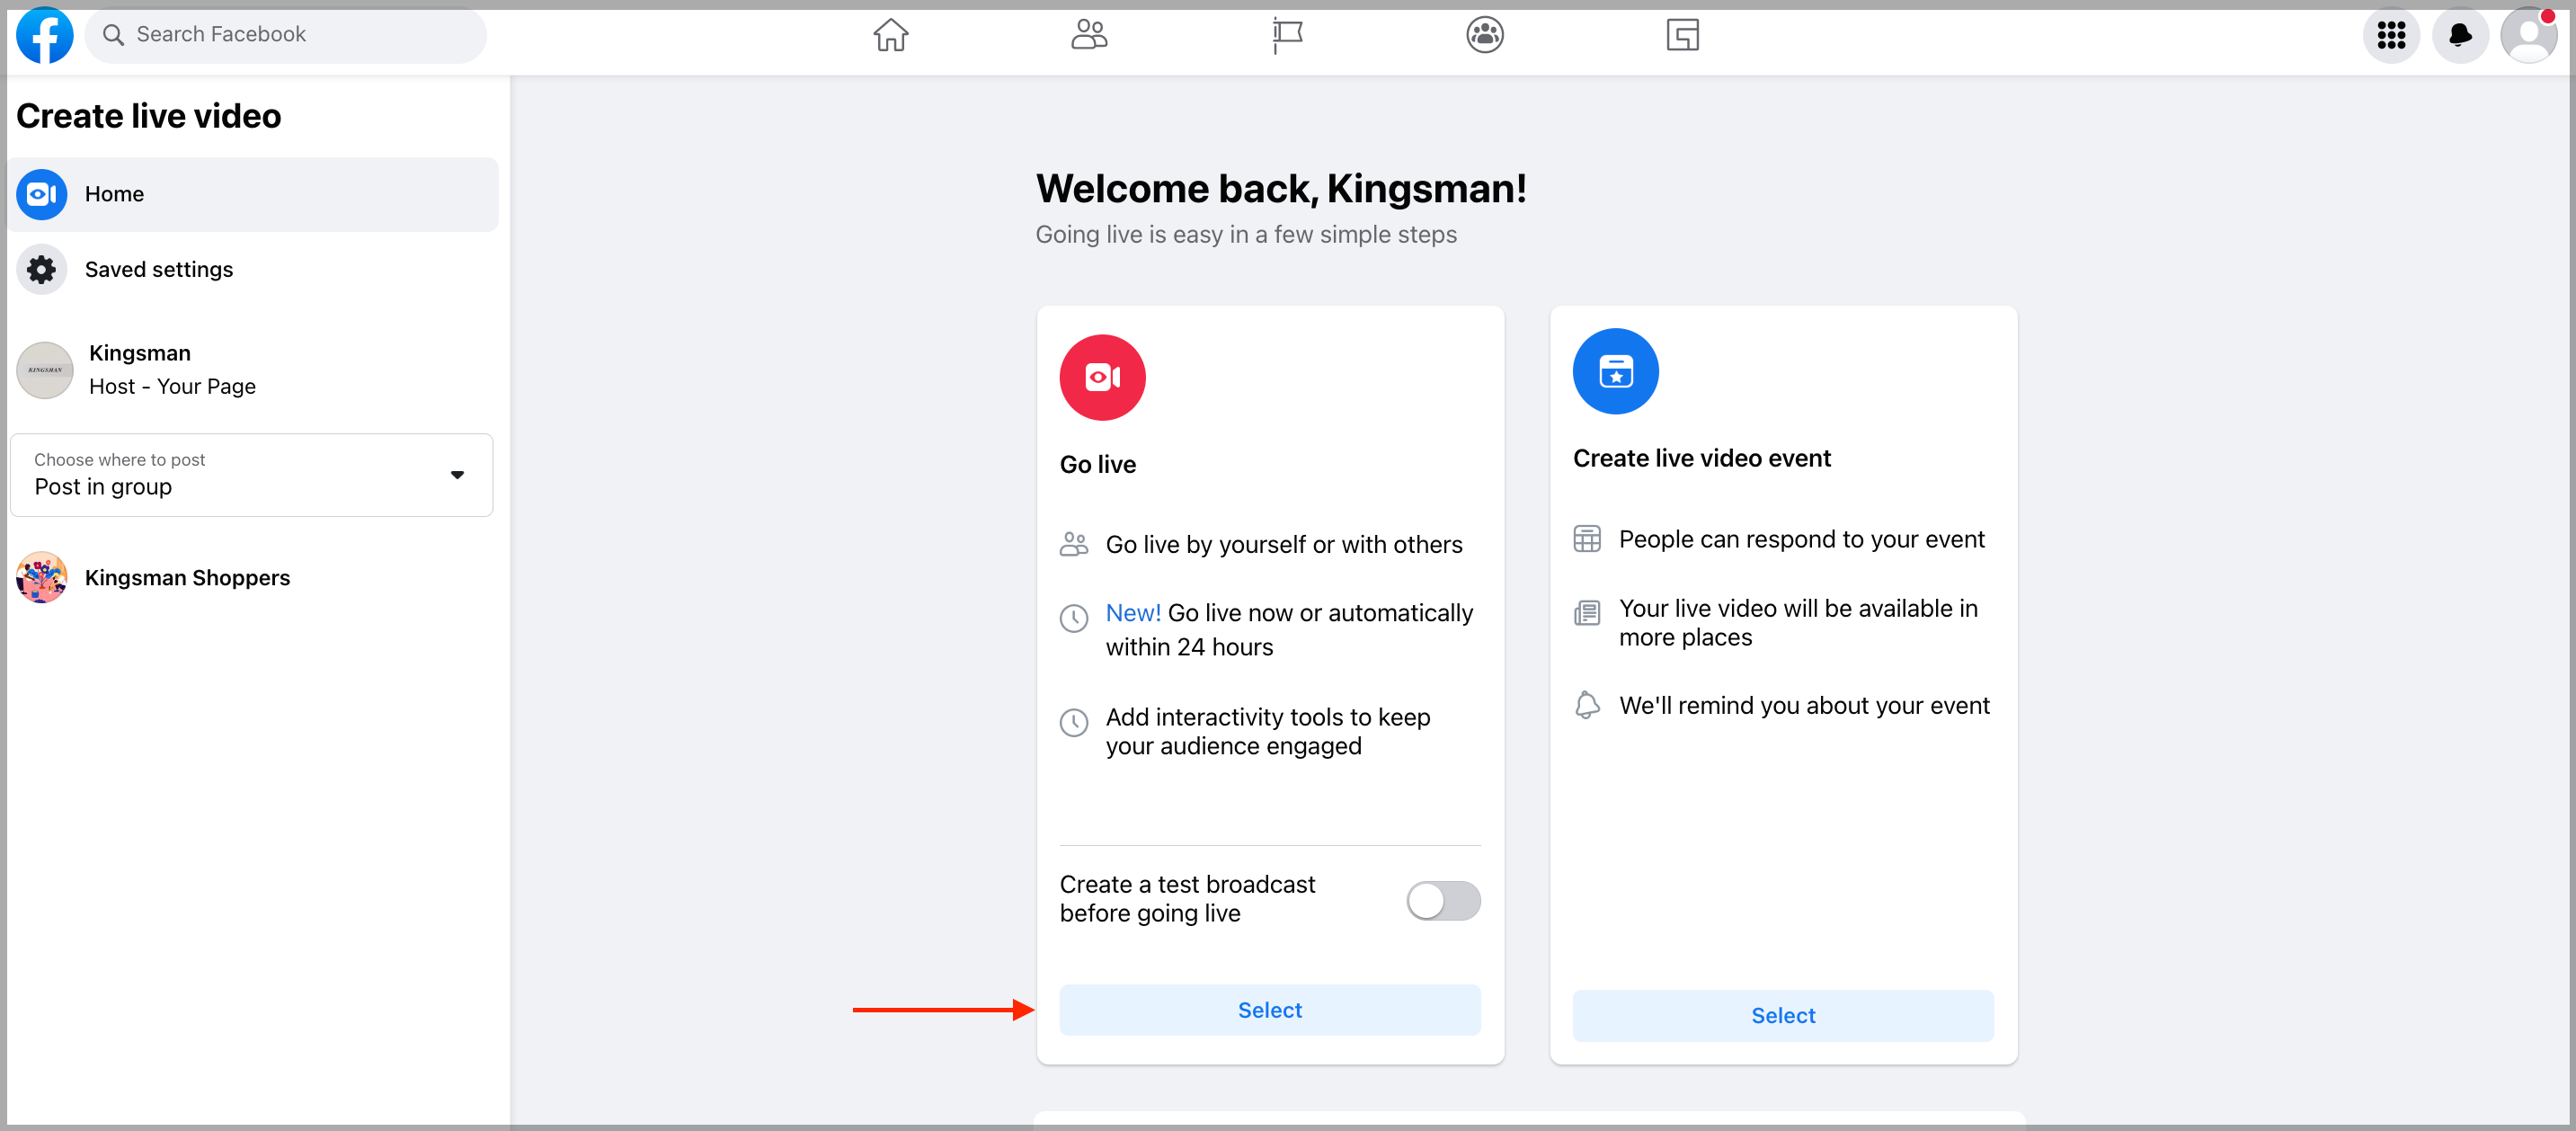
Task: Click the blue New! label text
Action: click(x=1133, y=613)
